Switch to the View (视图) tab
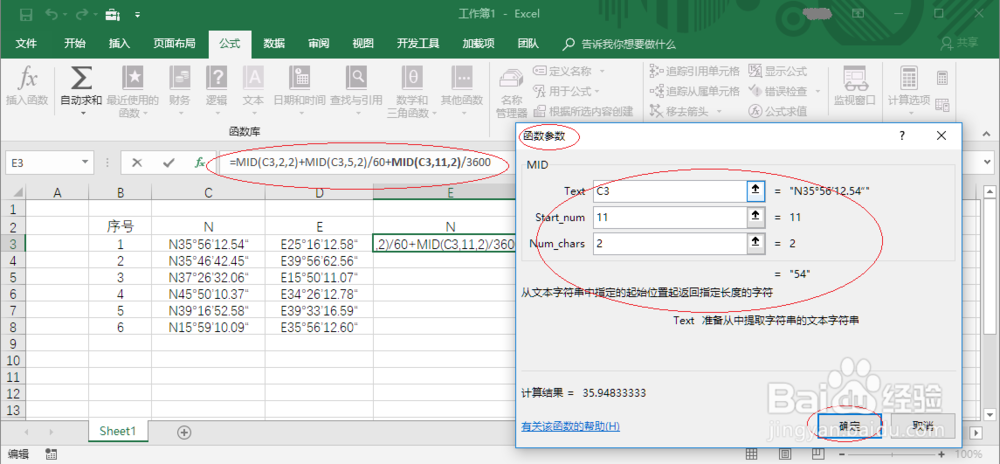Image resolution: width=1000 pixels, height=464 pixels. 363,43
